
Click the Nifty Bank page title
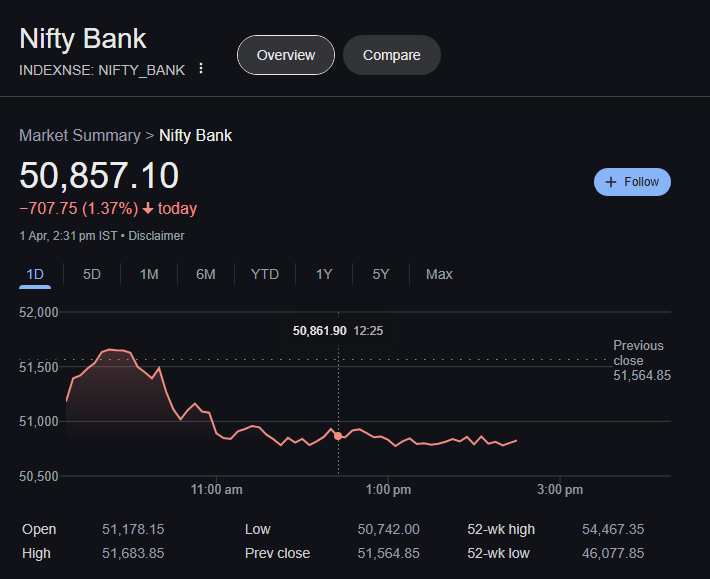[83, 38]
